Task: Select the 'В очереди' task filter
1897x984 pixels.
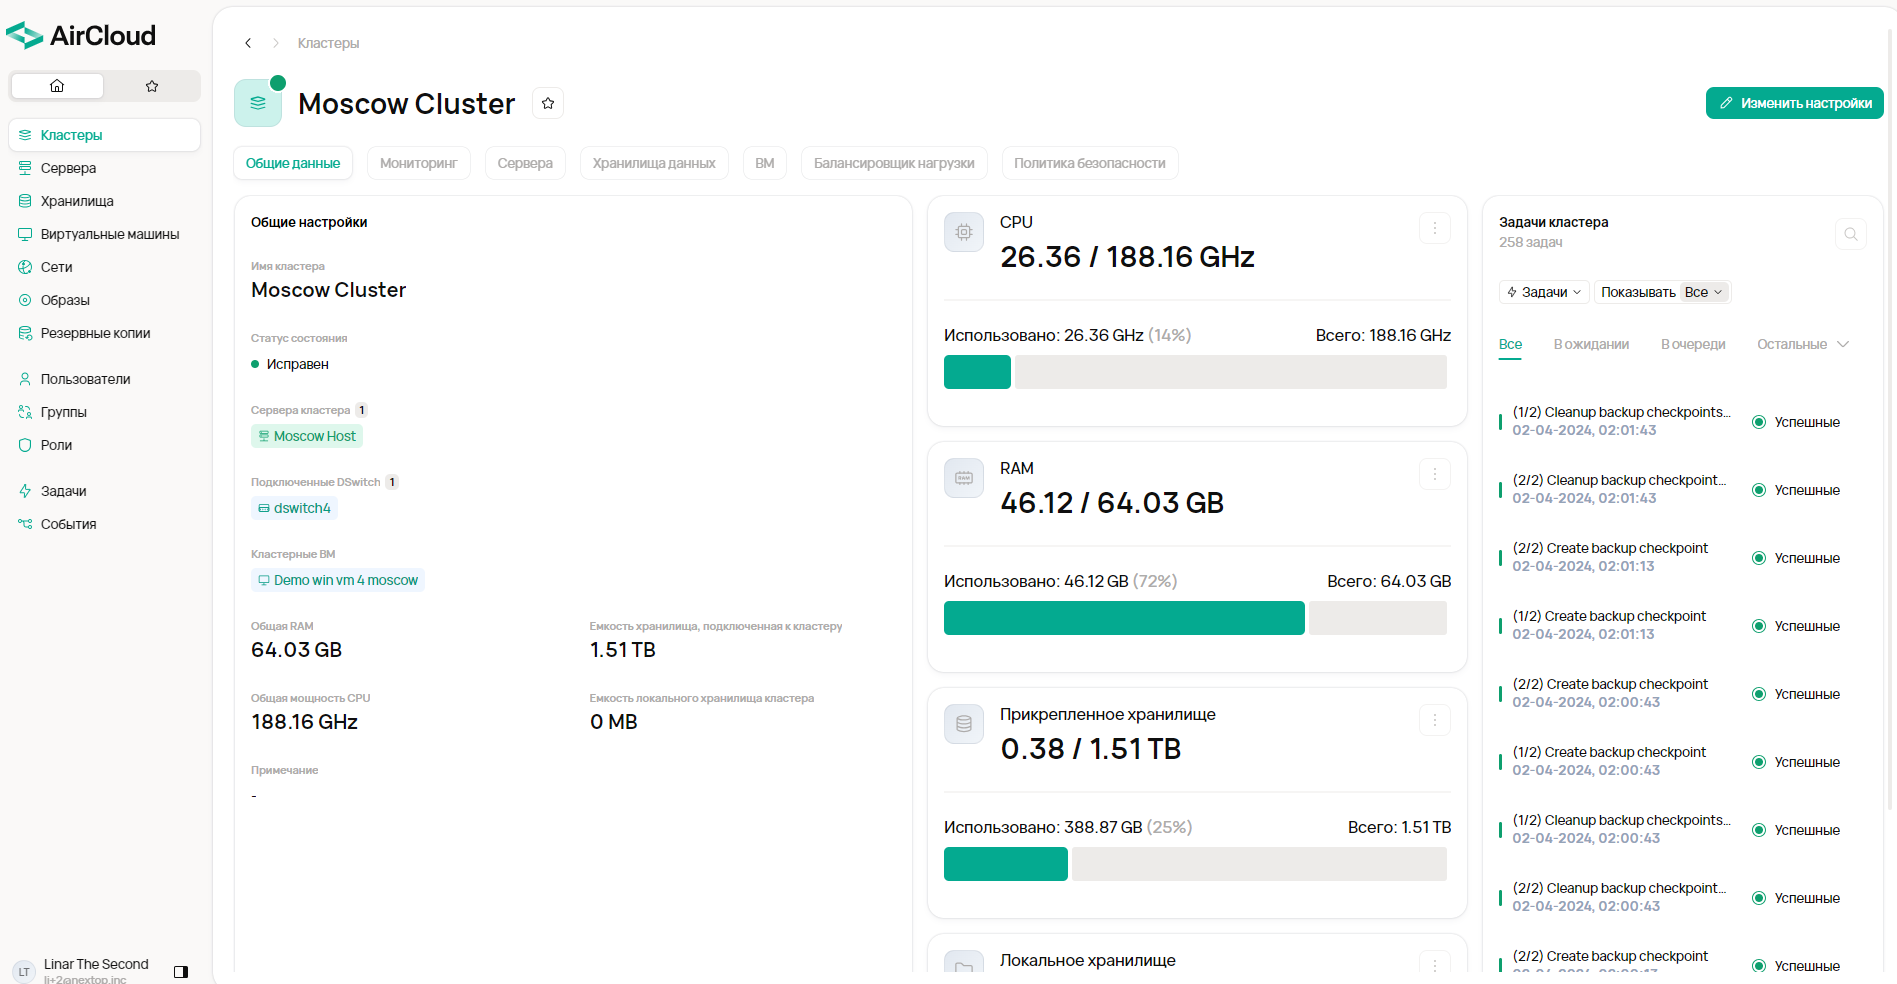Action: [1692, 344]
